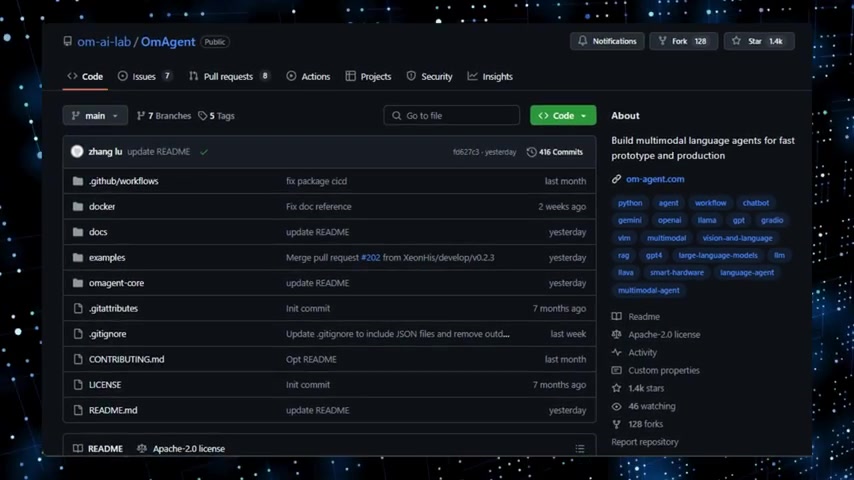This screenshot has height=480, width=854.
Task: Open the Activity sidebar link
Action: pos(635,353)
